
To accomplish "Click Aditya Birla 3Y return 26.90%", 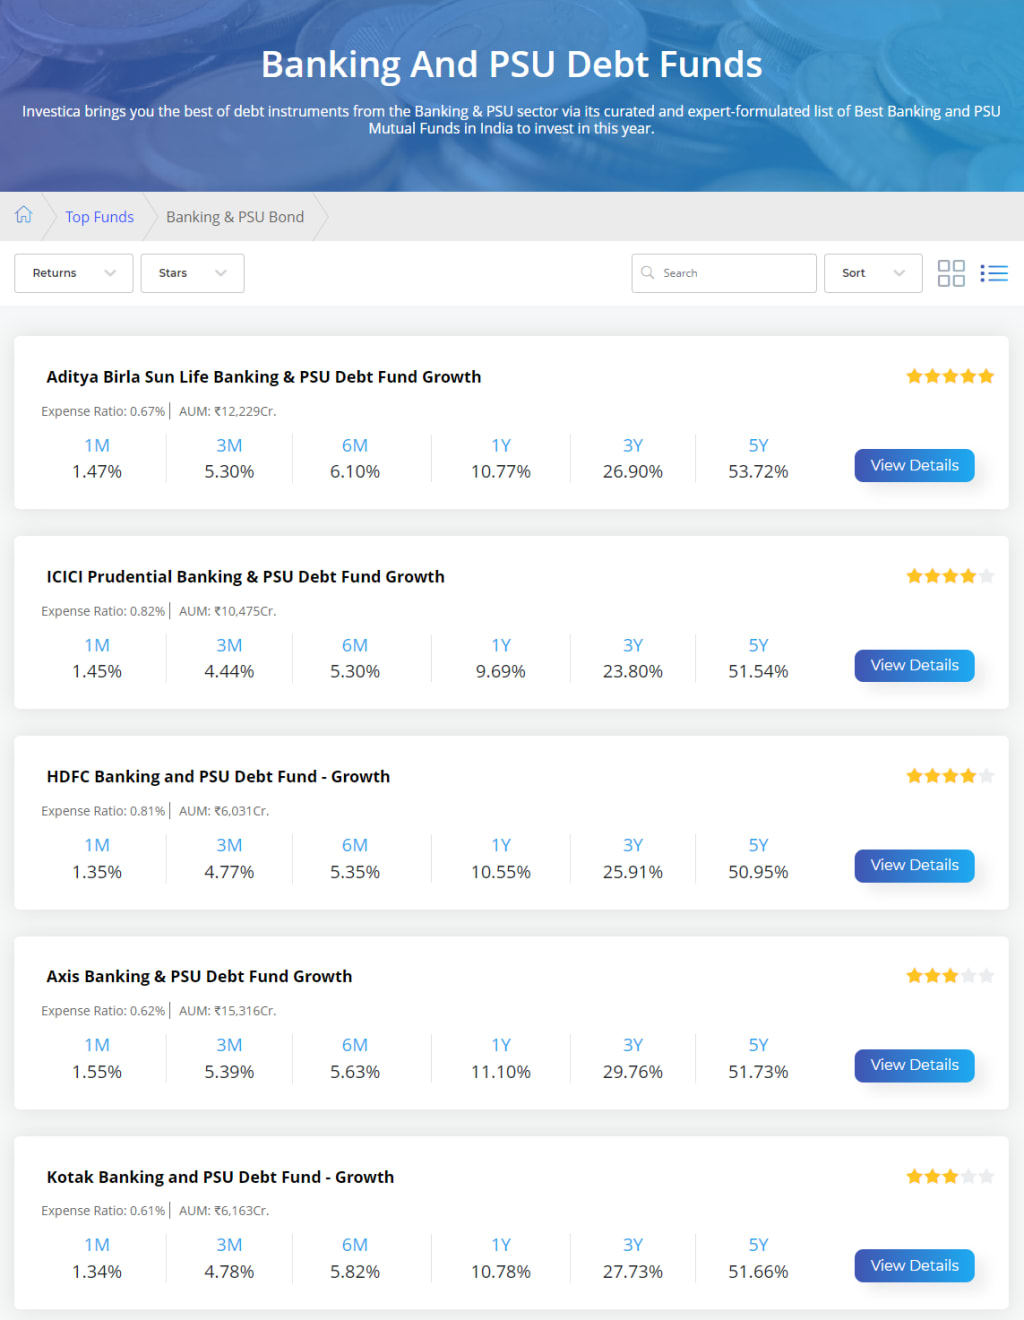I will pyautogui.click(x=633, y=472).
